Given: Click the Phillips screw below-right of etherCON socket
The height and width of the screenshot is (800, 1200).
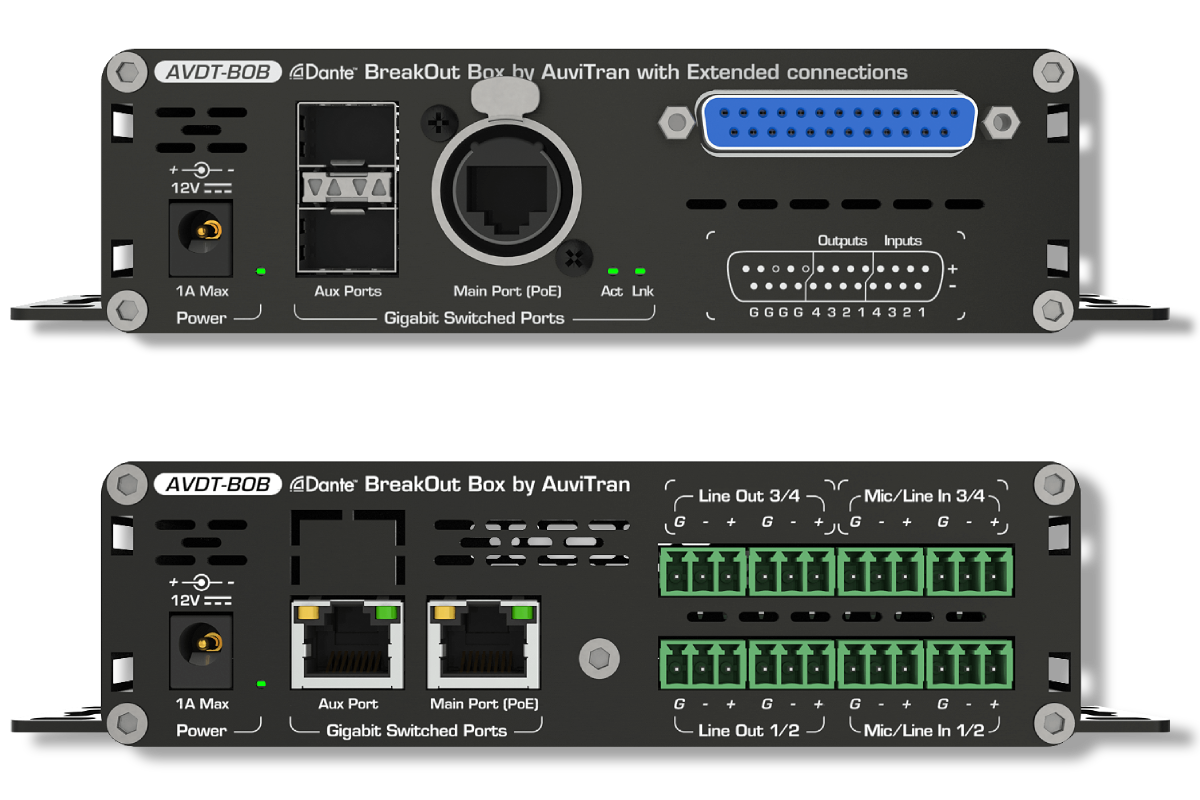Looking at the screenshot, I should 572,257.
